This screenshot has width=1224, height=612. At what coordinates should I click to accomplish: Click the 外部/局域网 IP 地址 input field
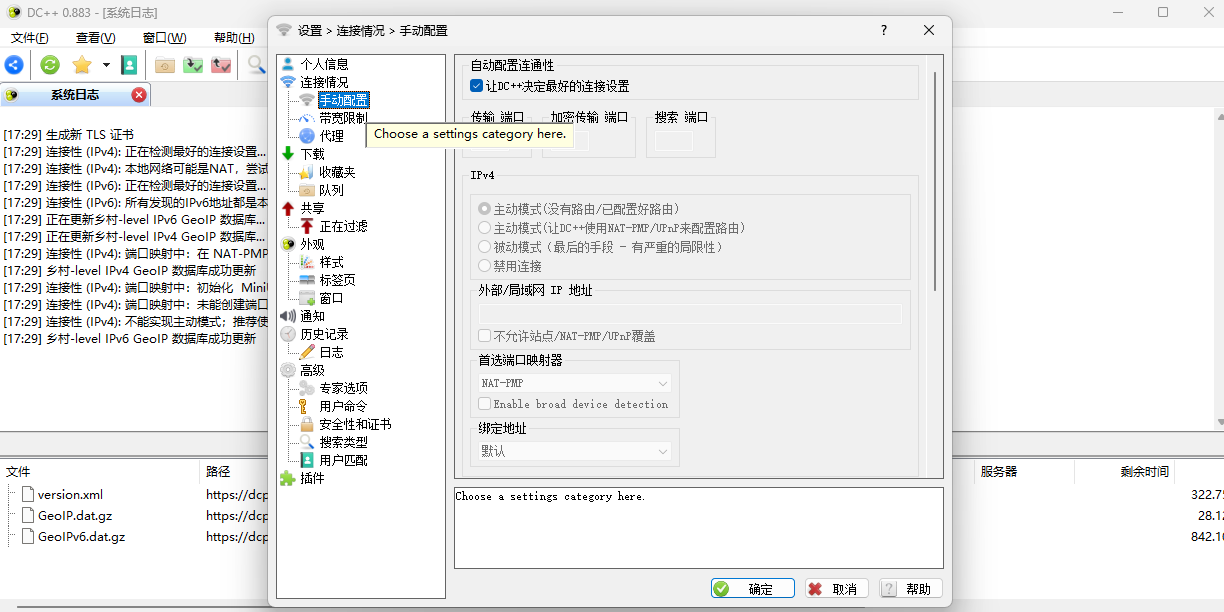(690, 314)
